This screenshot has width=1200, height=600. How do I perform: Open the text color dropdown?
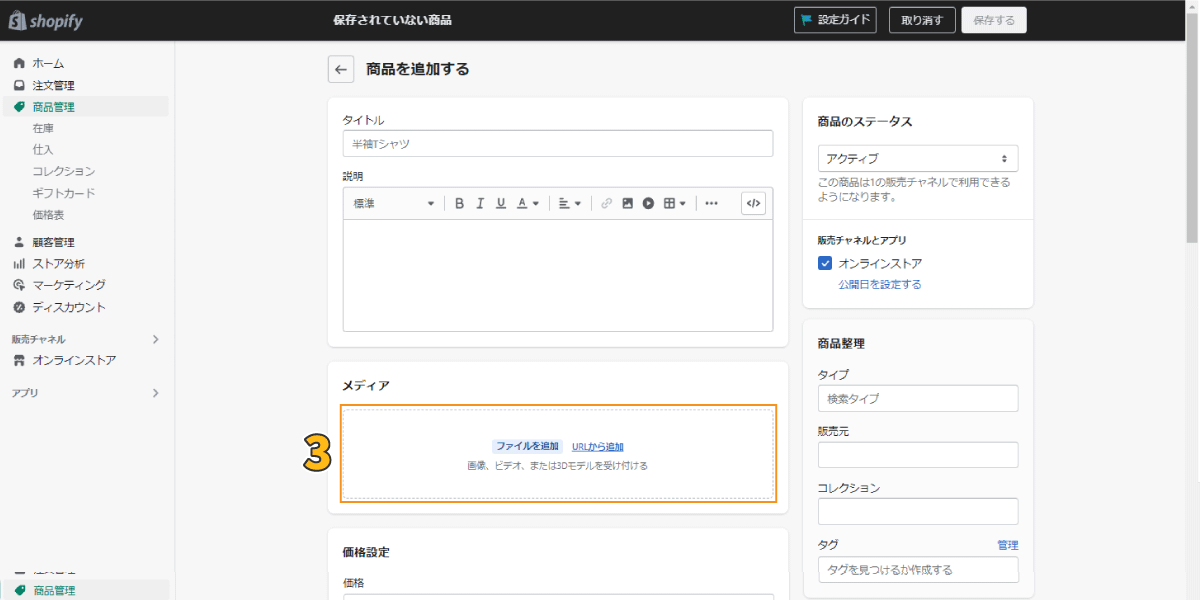[527, 203]
